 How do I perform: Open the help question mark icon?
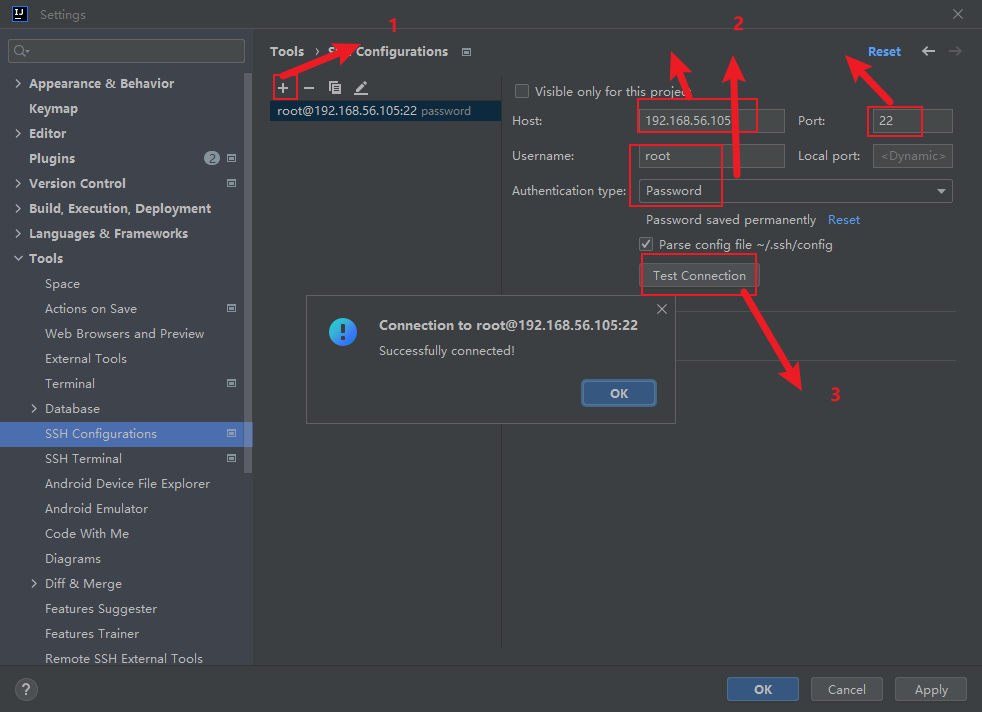coord(26,689)
